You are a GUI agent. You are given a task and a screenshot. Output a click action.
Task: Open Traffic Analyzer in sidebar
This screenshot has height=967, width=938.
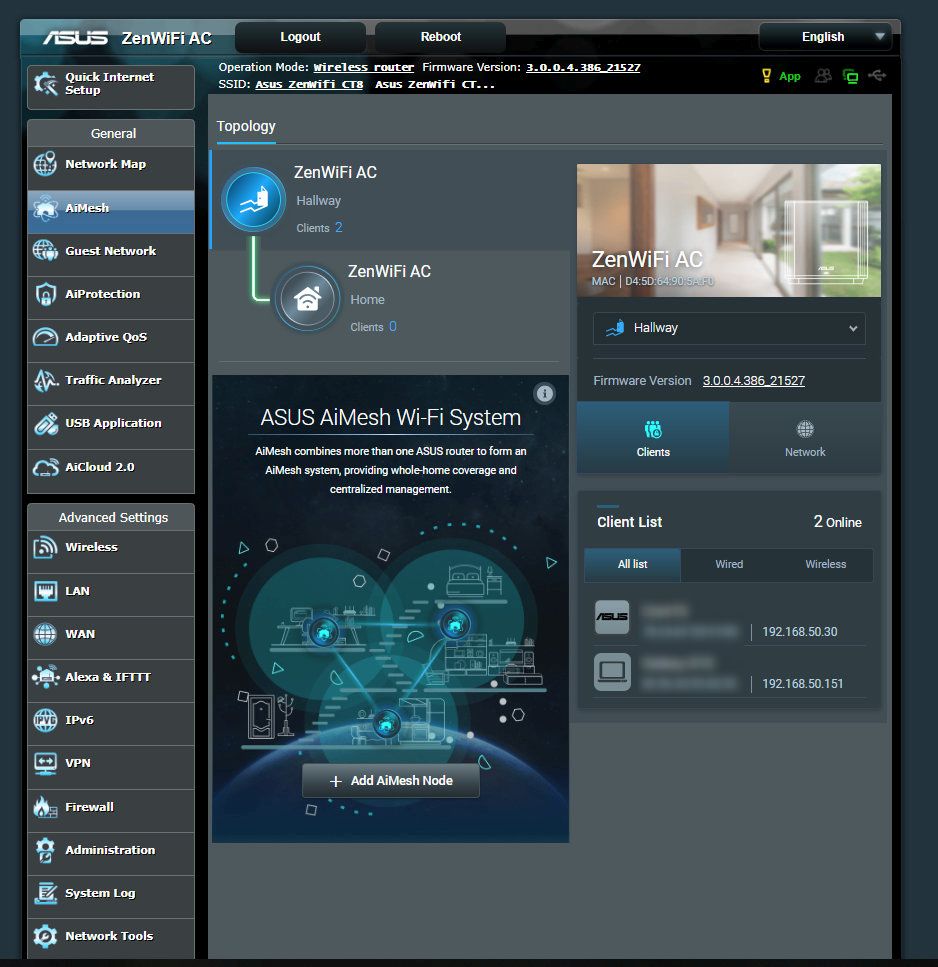111,380
